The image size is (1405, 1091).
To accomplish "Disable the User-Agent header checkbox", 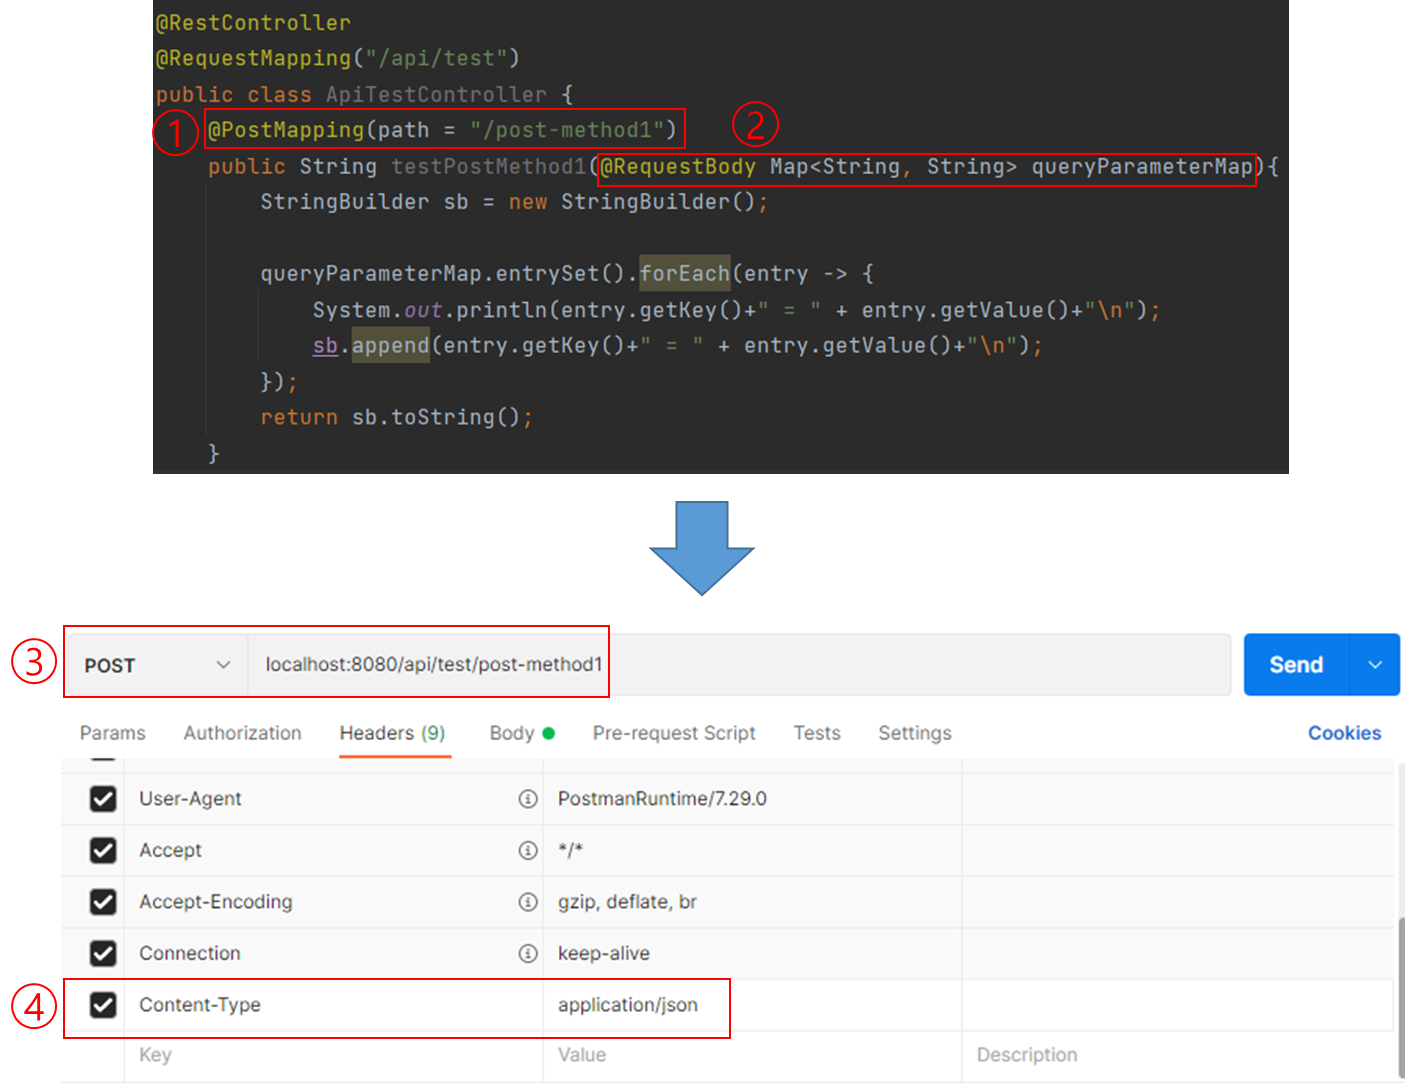I will (x=103, y=798).
